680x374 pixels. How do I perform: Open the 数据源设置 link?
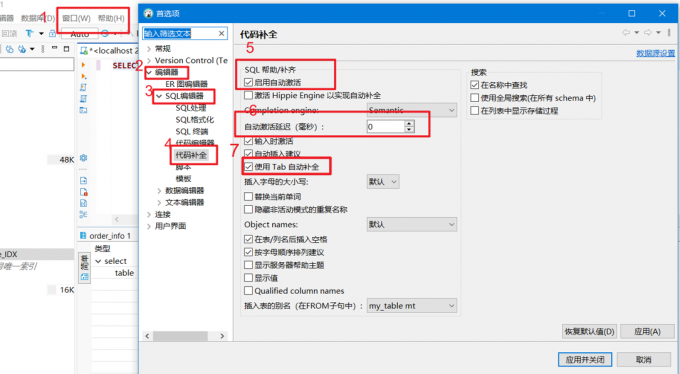655,53
